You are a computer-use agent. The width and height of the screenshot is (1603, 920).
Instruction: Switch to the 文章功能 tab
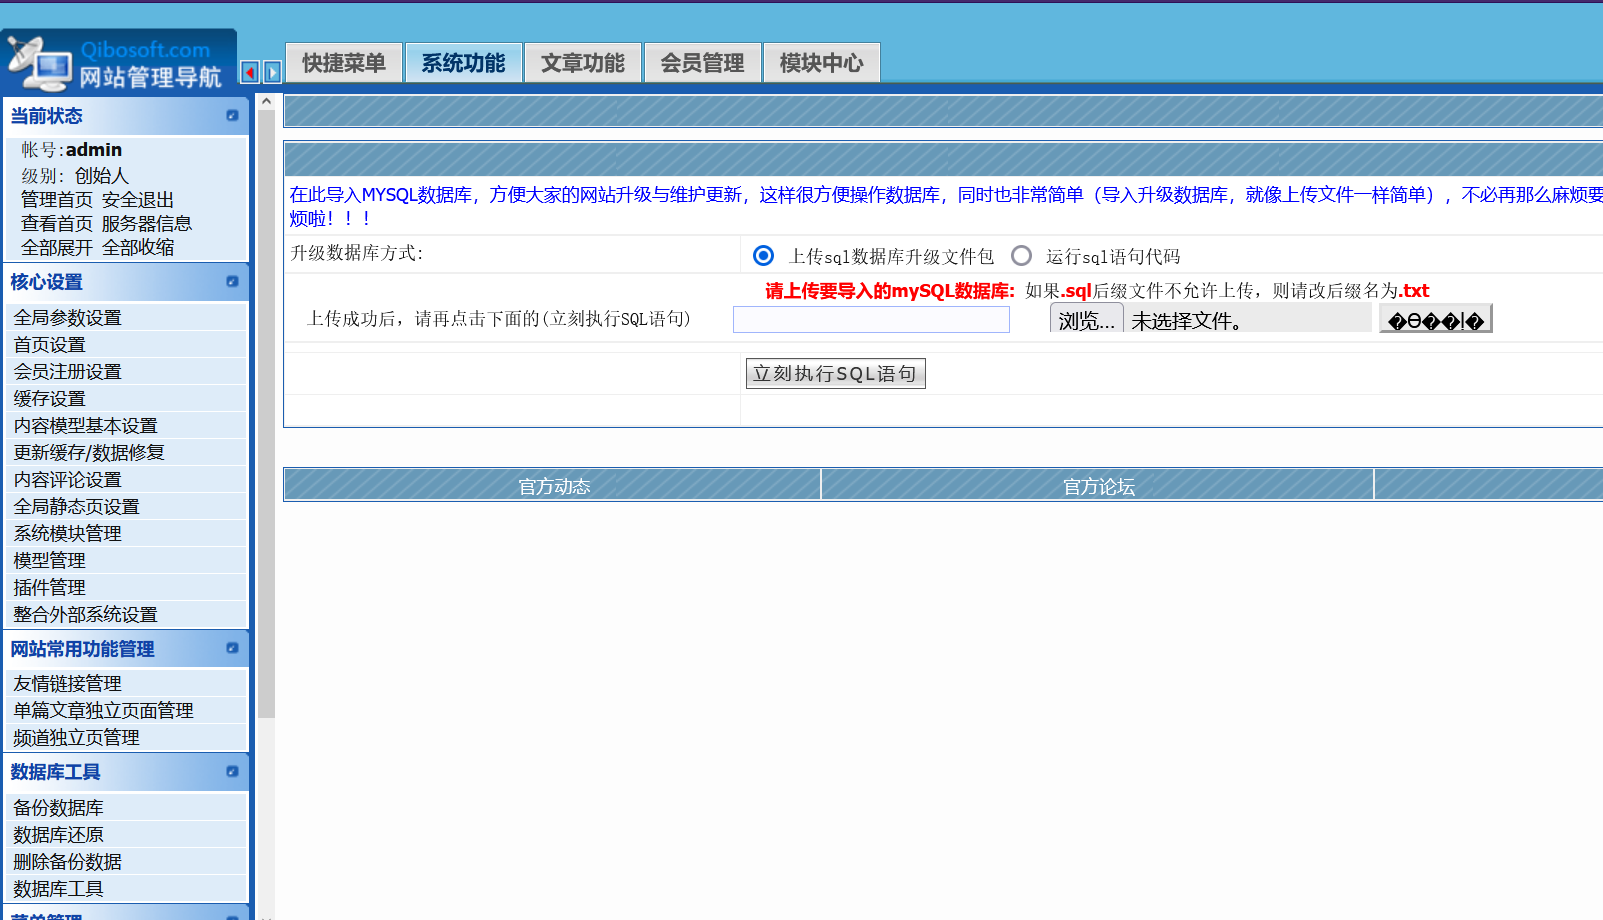click(582, 63)
